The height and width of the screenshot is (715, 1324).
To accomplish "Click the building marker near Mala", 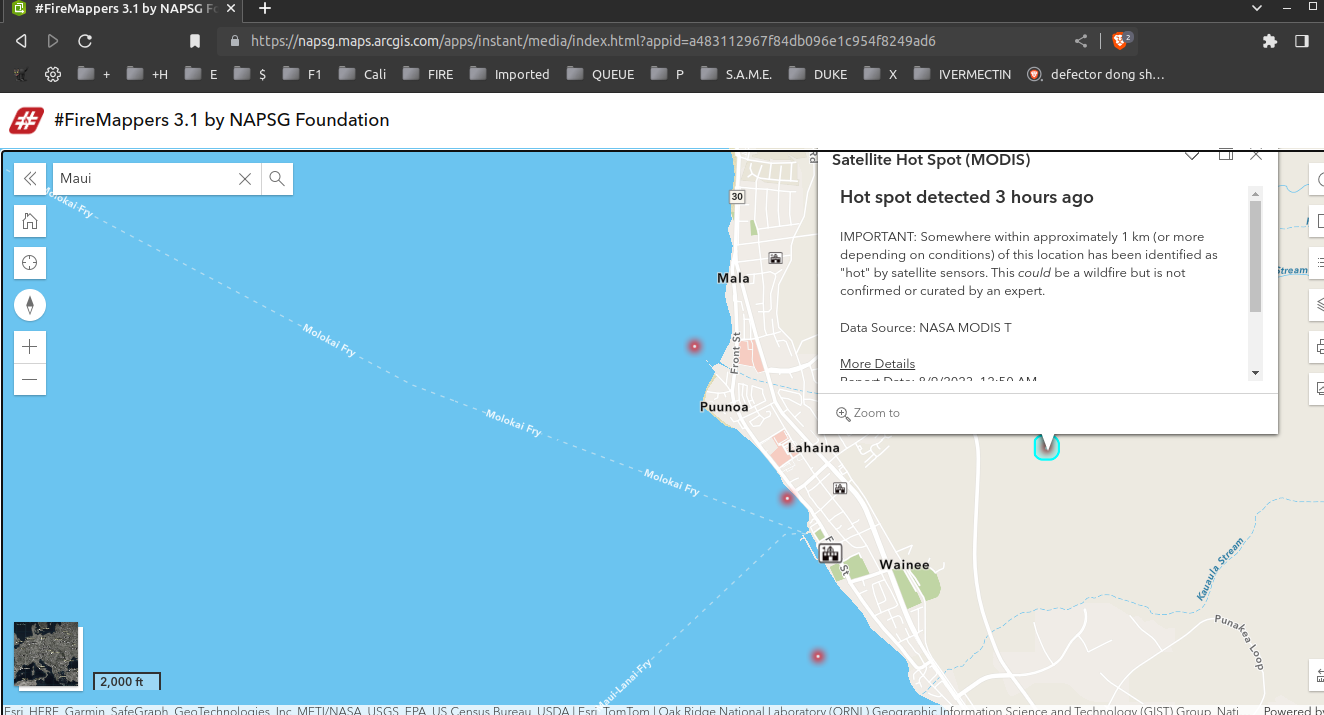I will 775,258.
